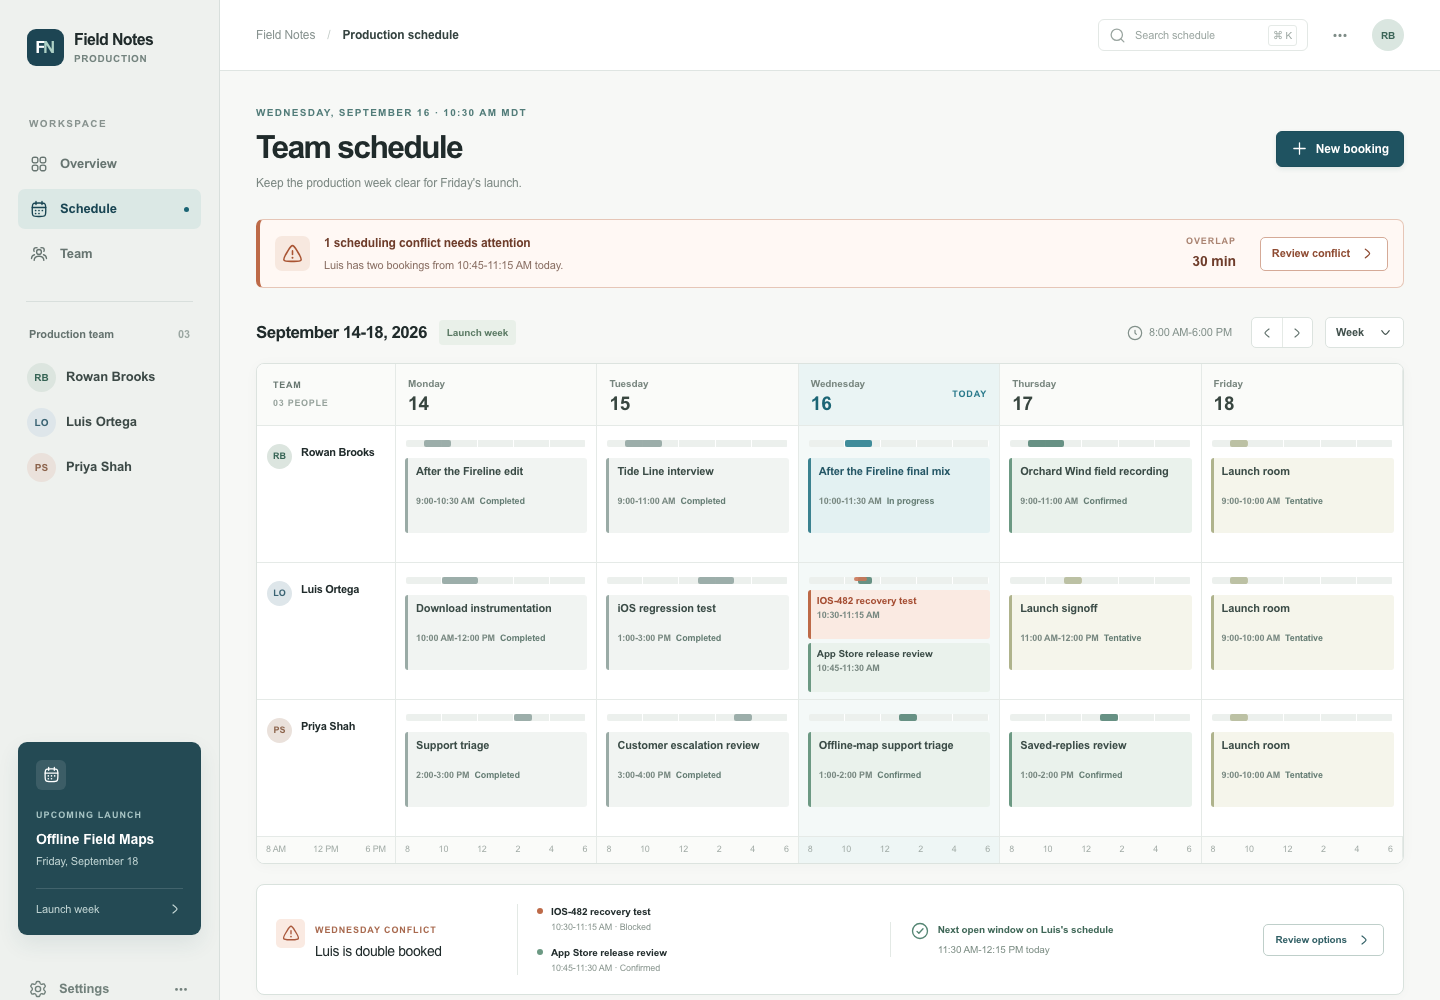
Task: Click the PS avatar in Production team list
Action: pos(41,467)
